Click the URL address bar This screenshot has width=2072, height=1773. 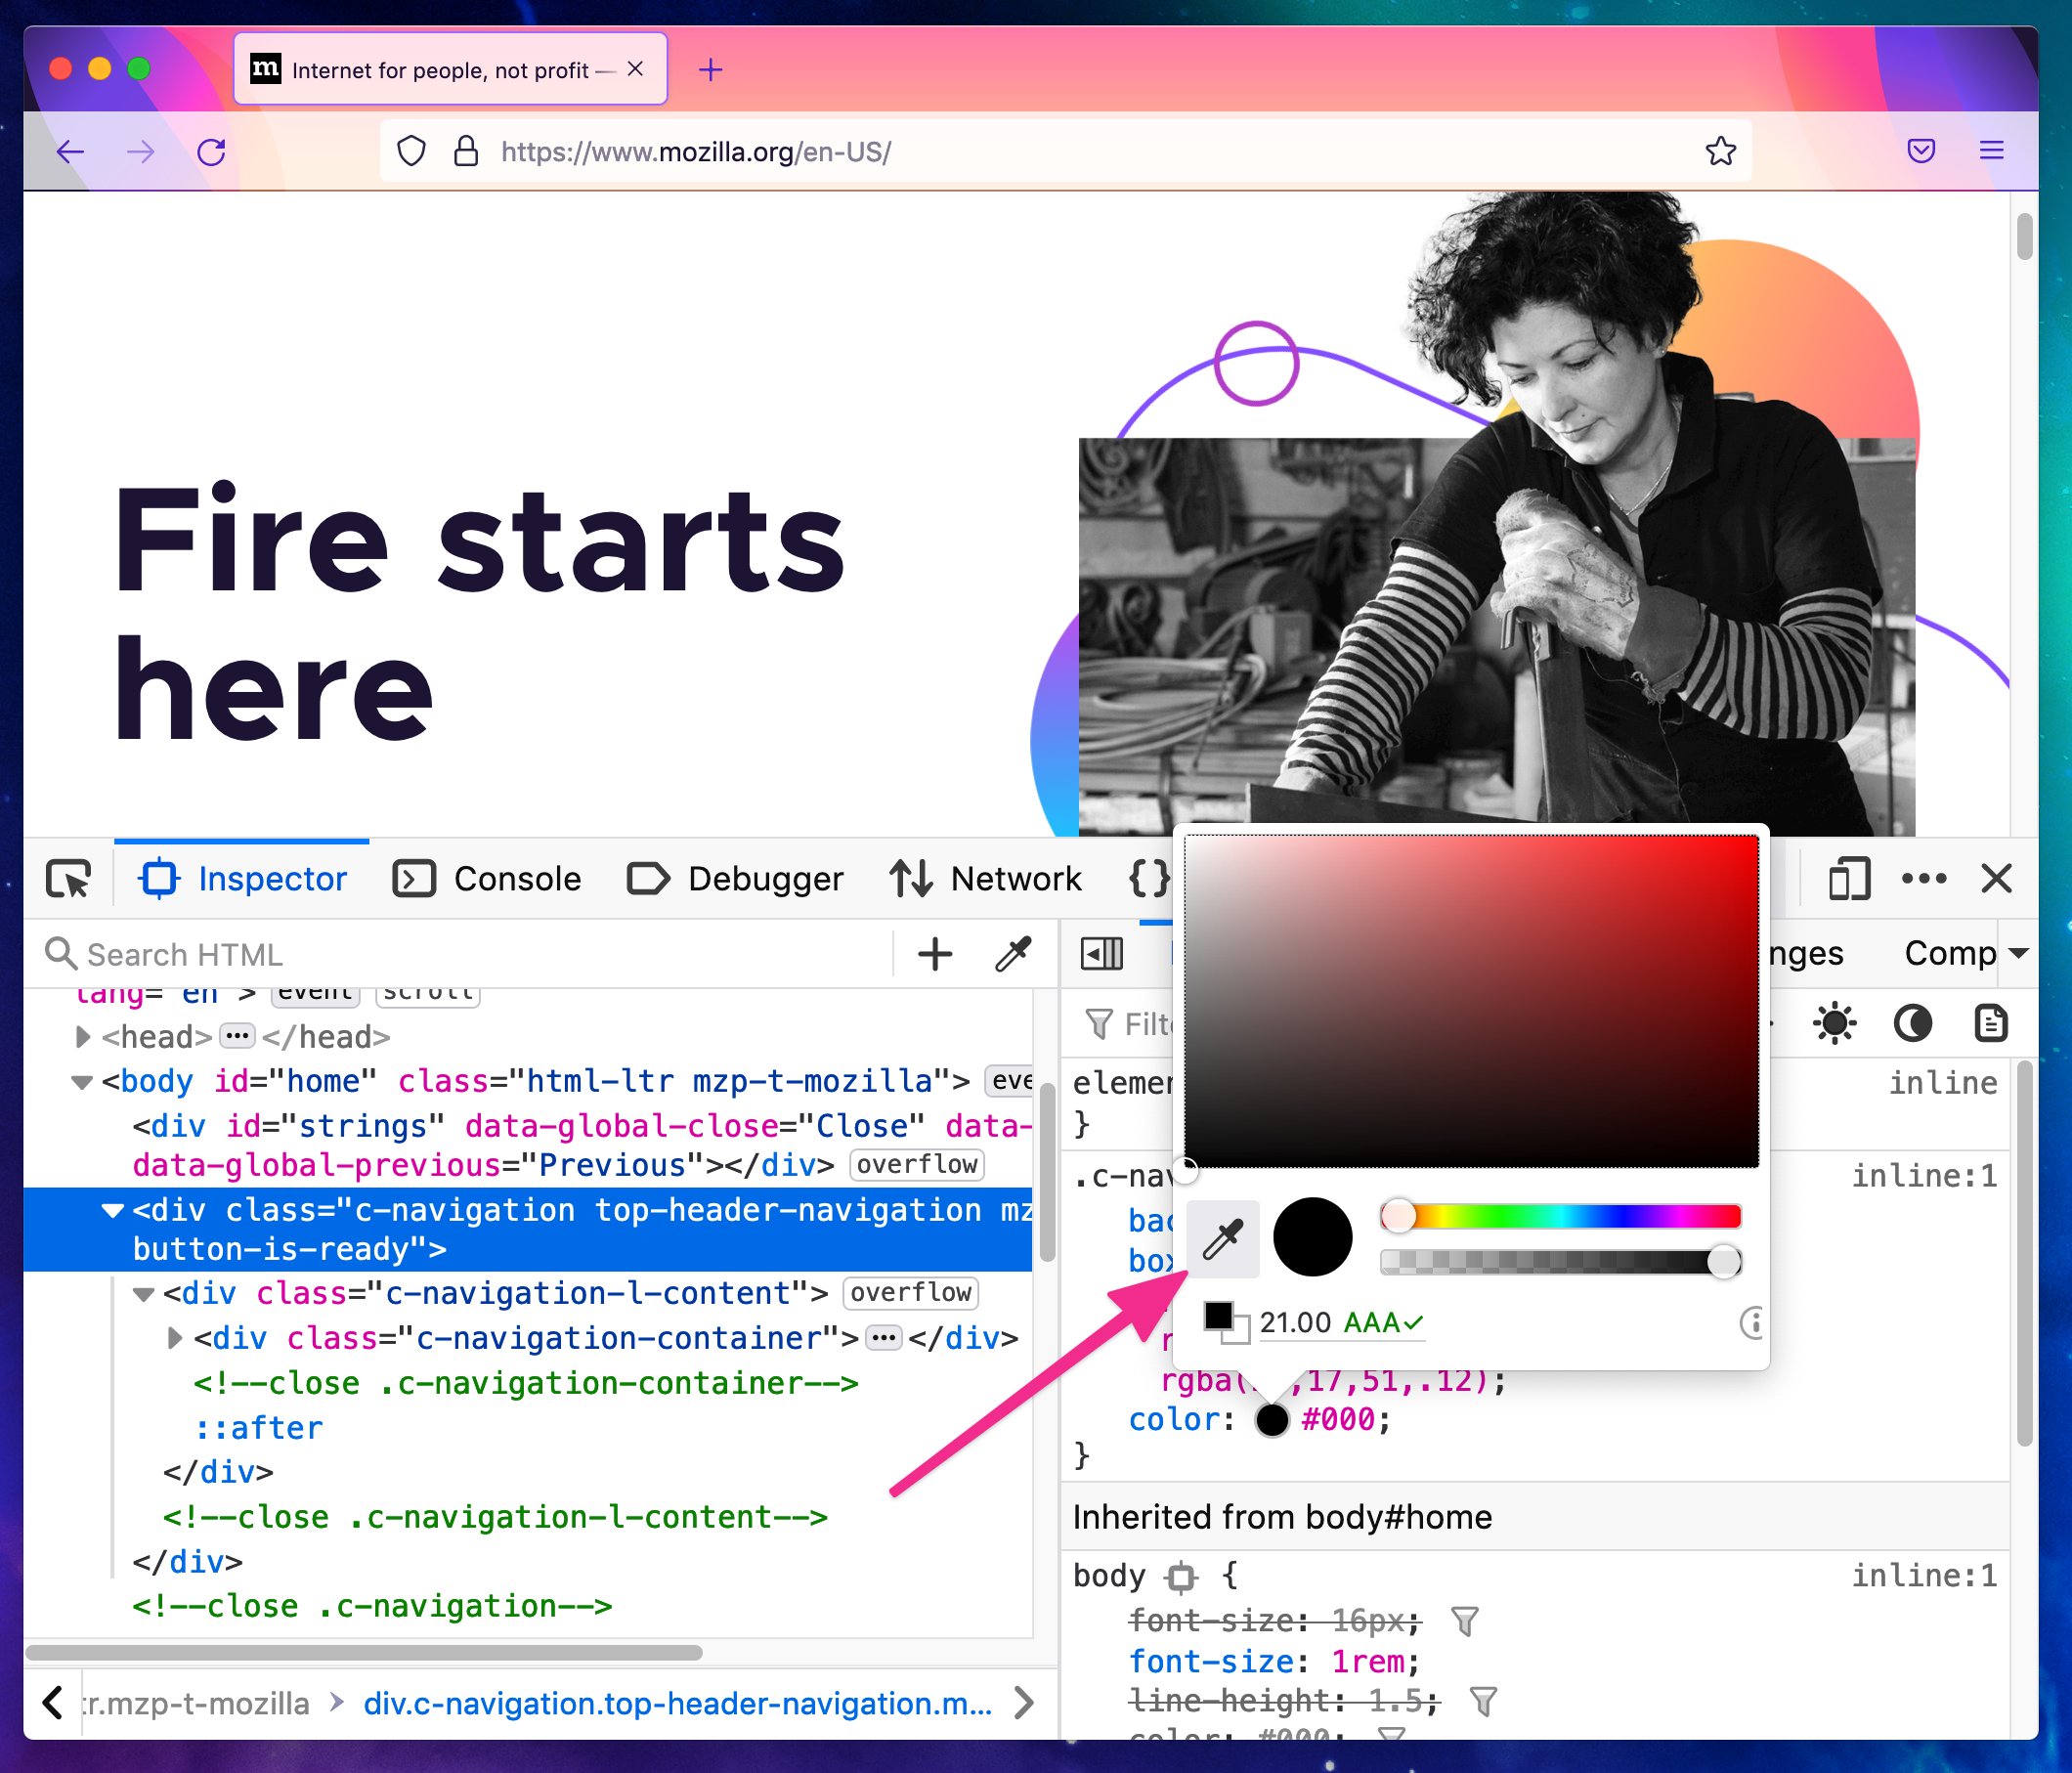coord(1065,151)
